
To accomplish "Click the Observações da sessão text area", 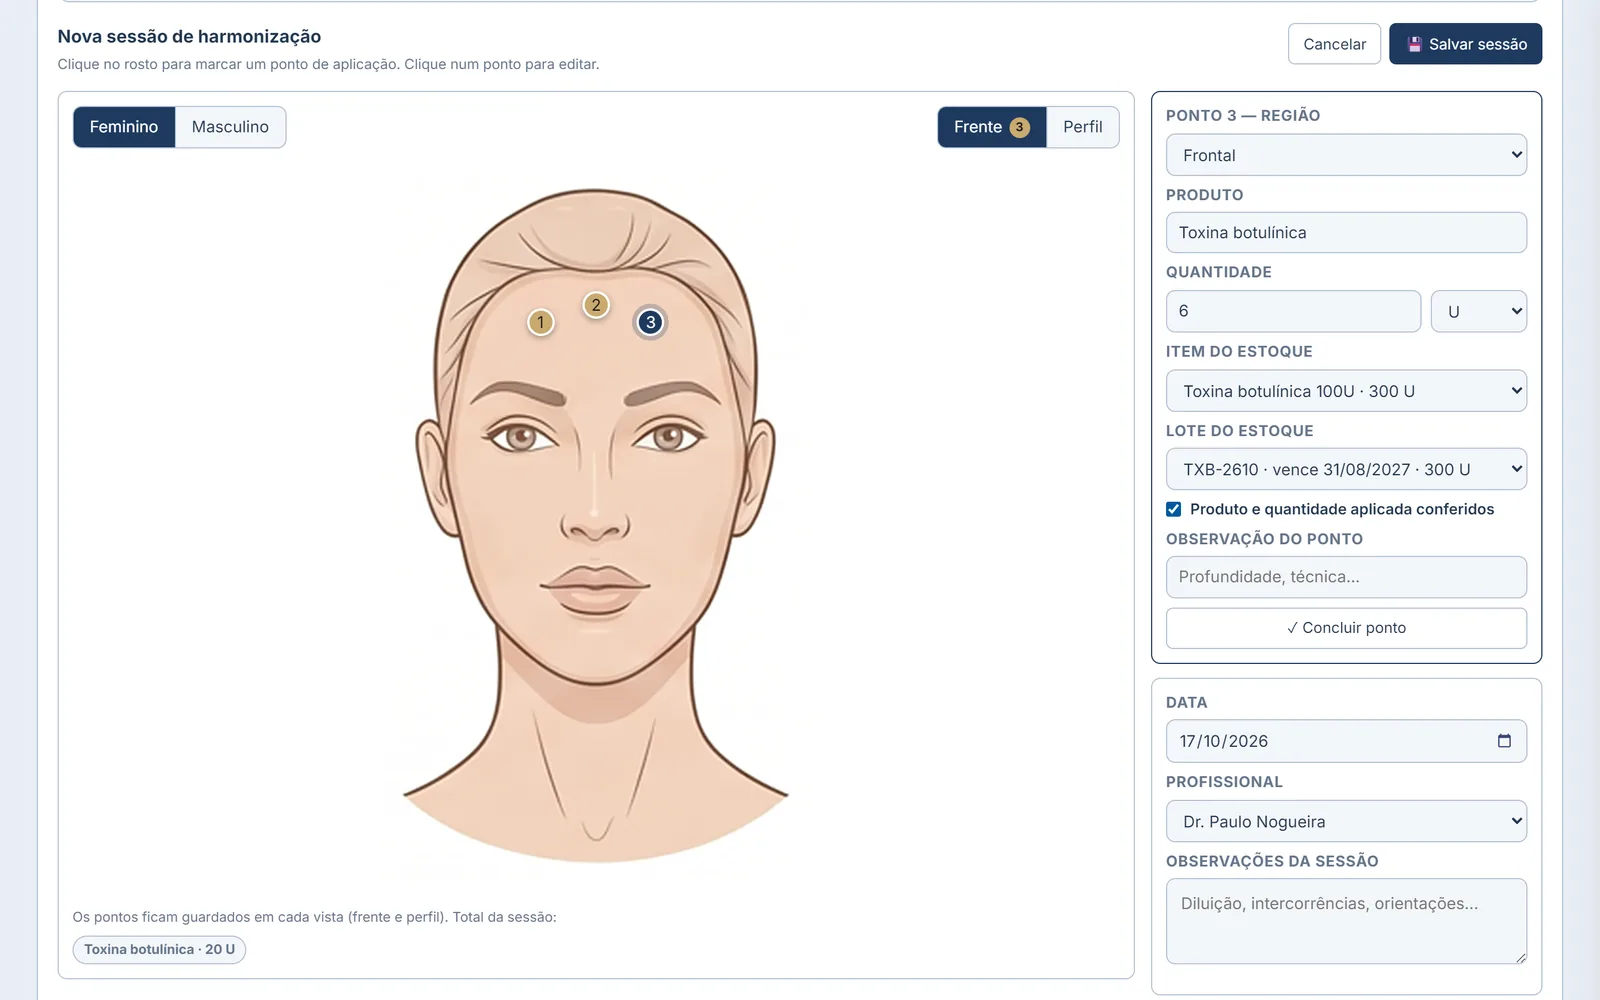I will tap(1346, 921).
